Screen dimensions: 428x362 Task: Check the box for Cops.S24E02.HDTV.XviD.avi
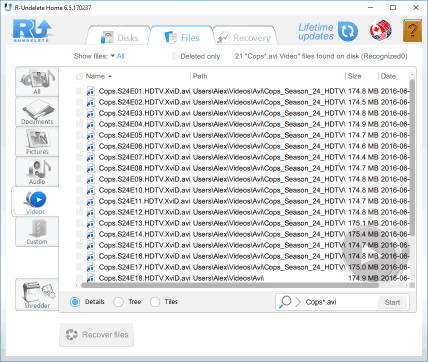pos(79,102)
